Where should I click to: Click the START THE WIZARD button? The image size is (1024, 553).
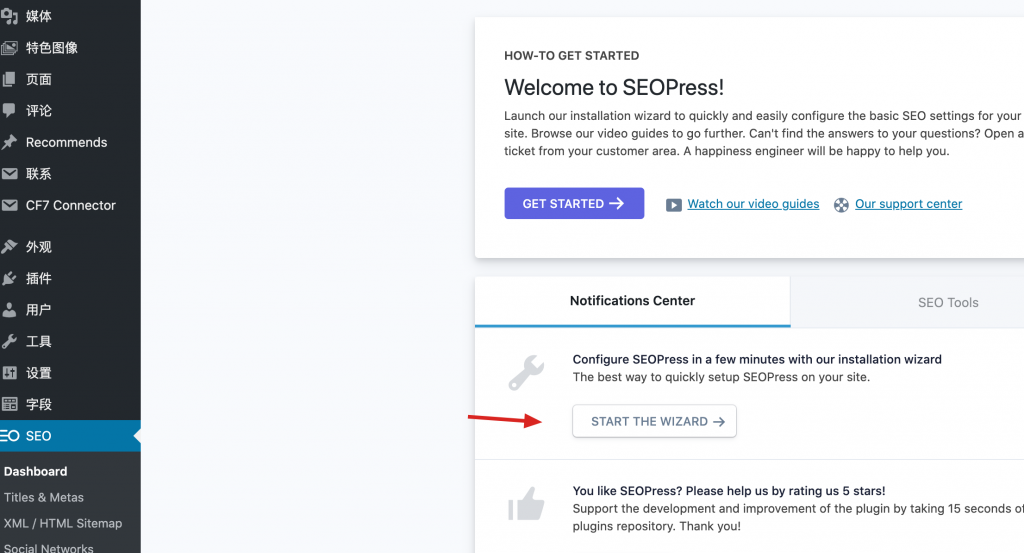click(x=654, y=421)
